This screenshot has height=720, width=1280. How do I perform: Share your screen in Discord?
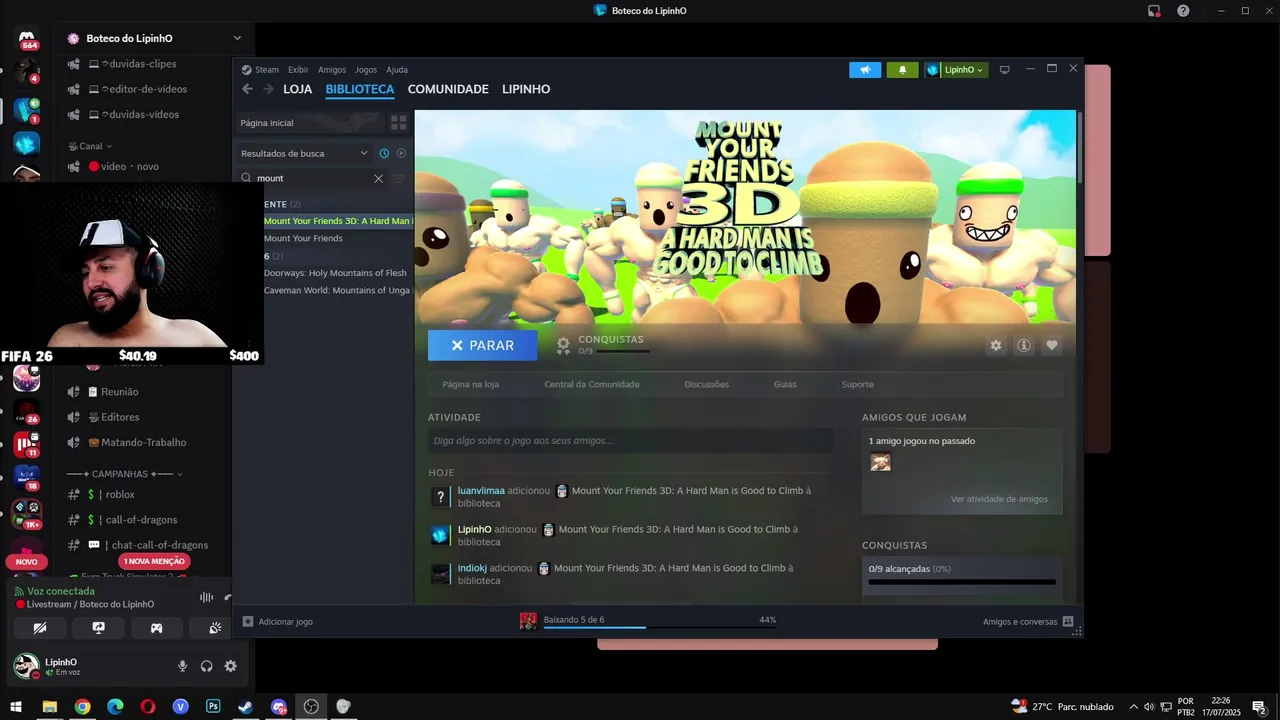[98, 628]
